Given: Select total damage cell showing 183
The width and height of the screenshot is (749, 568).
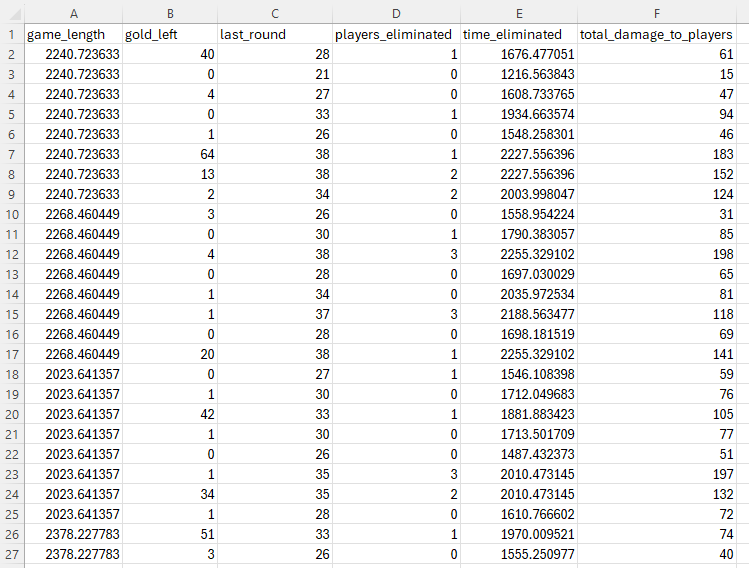Looking at the screenshot, I should [x=657, y=154].
